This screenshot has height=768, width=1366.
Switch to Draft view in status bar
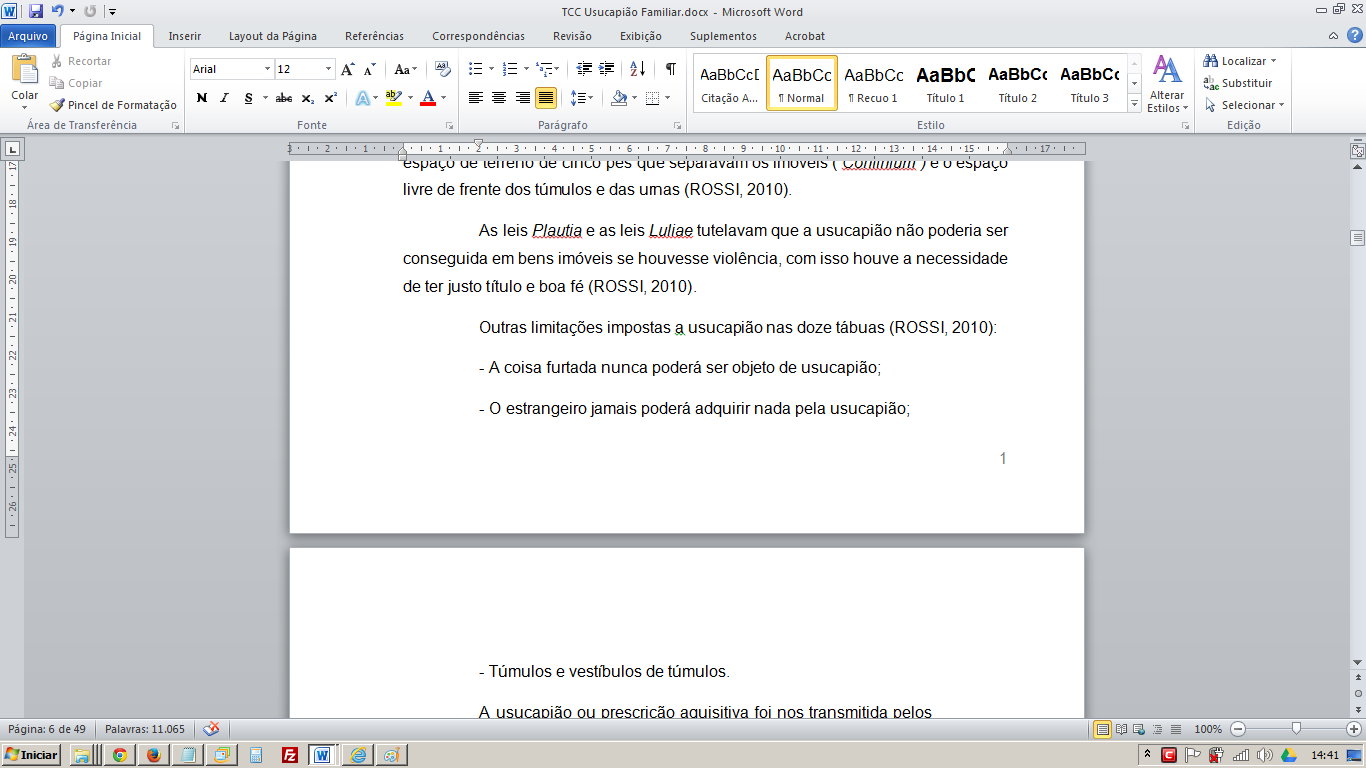(x=1176, y=729)
